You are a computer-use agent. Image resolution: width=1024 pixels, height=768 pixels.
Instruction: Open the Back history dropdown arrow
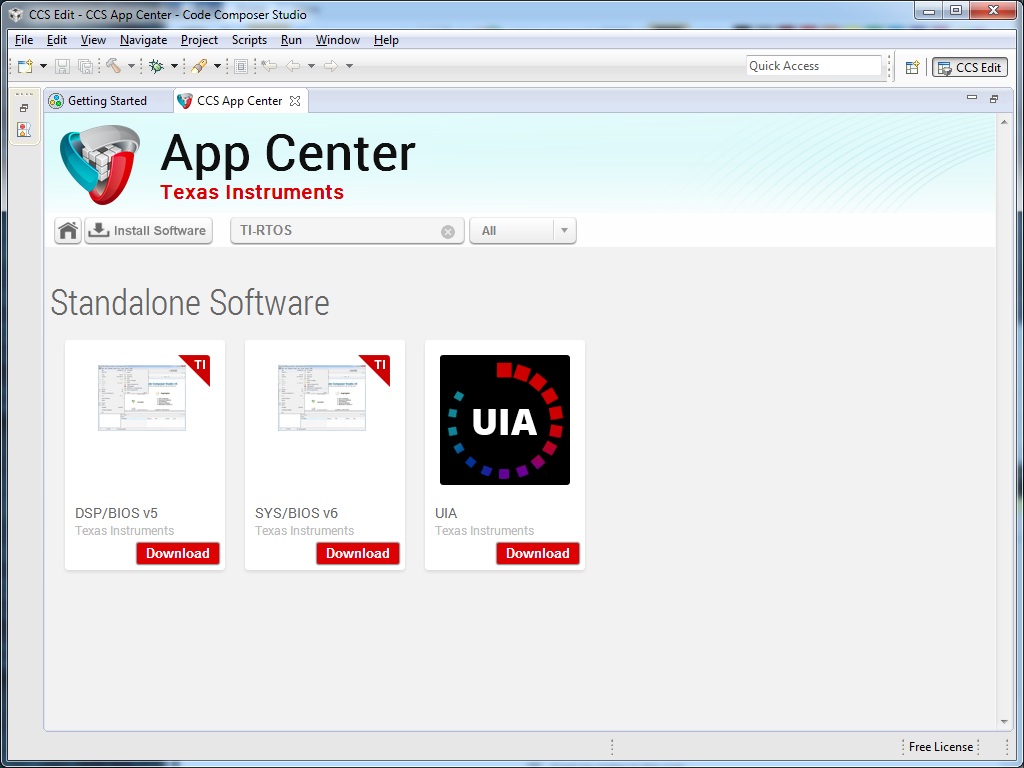click(x=312, y=66)
